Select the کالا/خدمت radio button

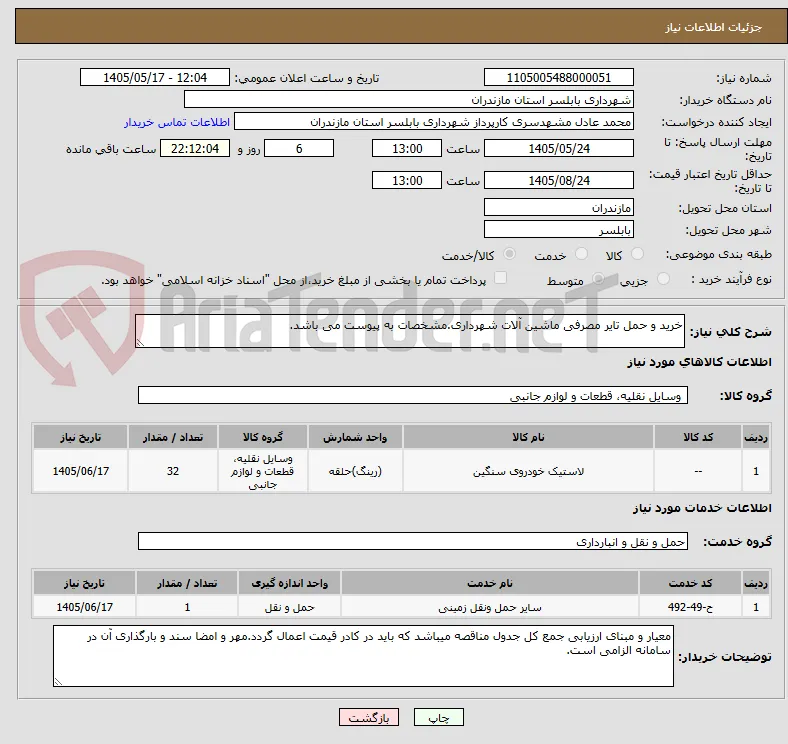pos(509,254)
